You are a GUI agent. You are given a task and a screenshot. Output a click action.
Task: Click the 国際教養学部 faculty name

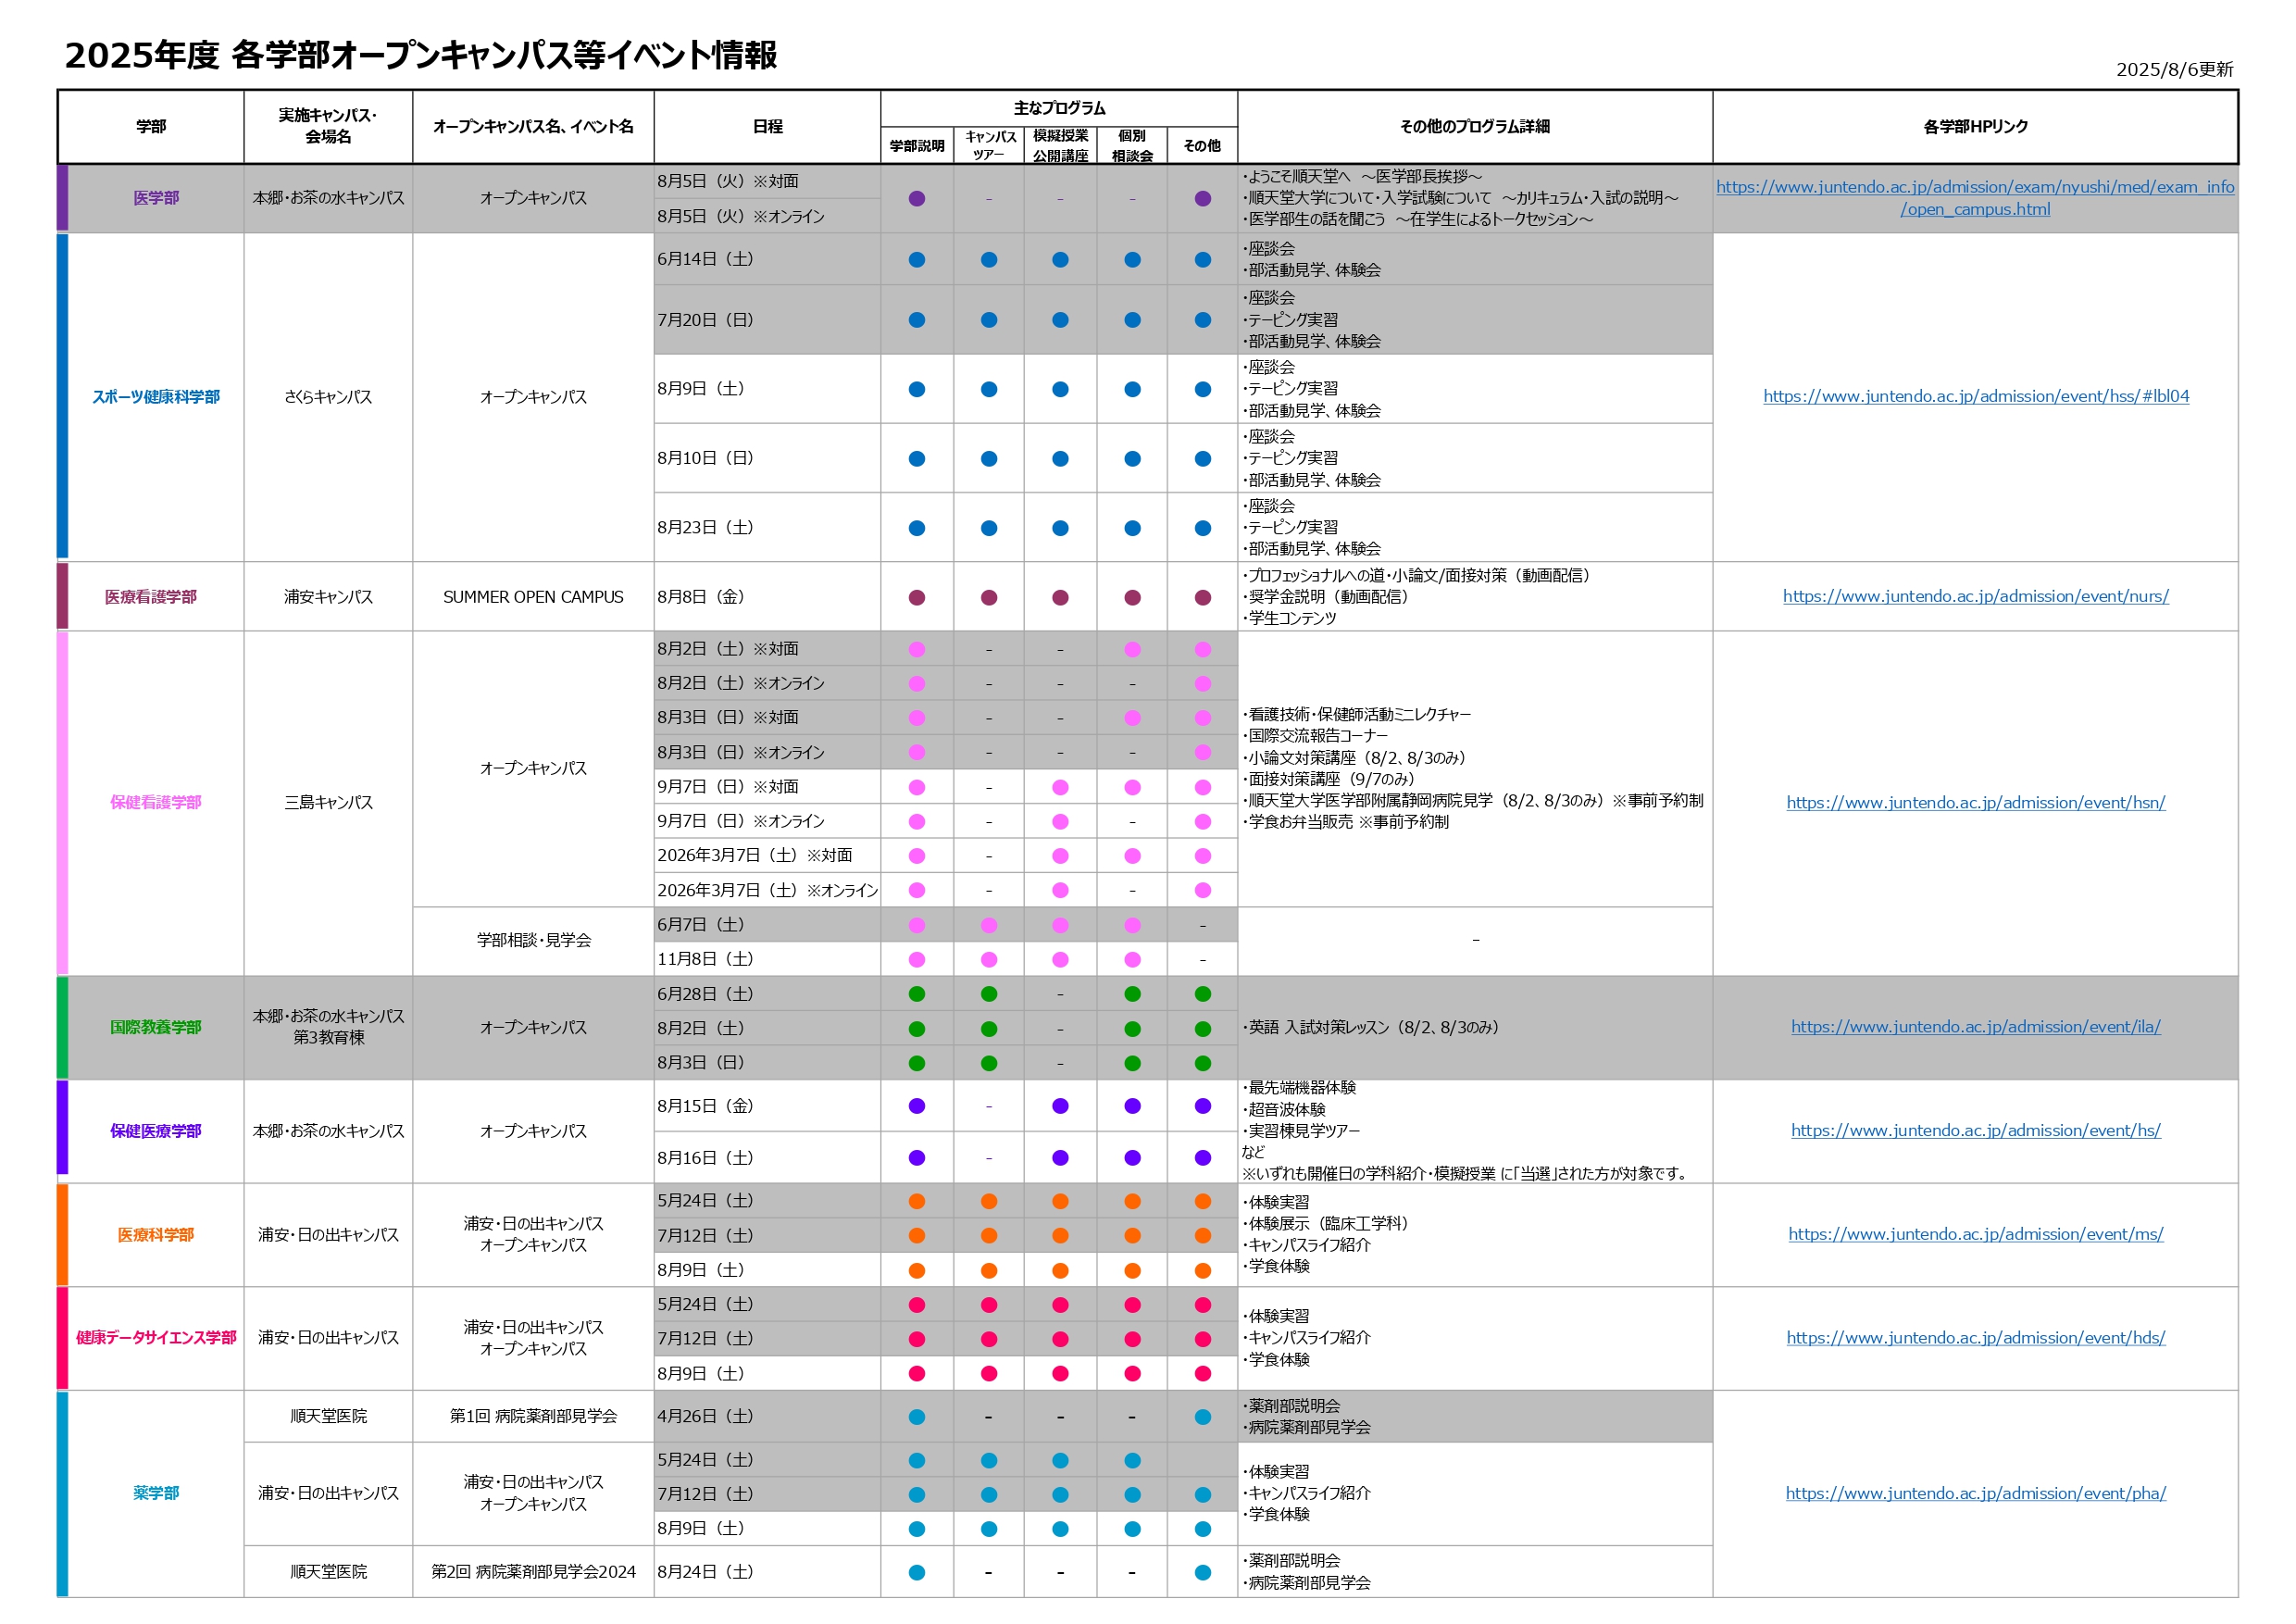[156, 1027]
